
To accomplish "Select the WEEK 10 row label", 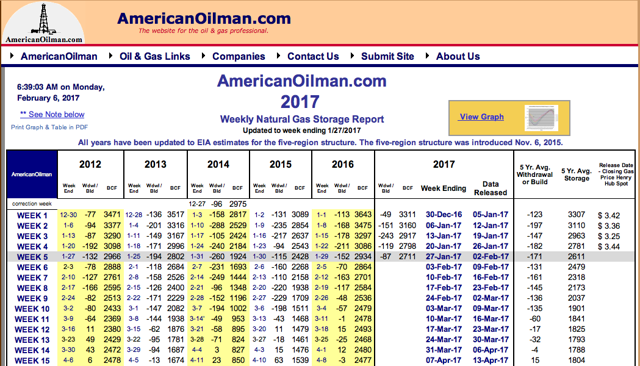I will (32, 309).
